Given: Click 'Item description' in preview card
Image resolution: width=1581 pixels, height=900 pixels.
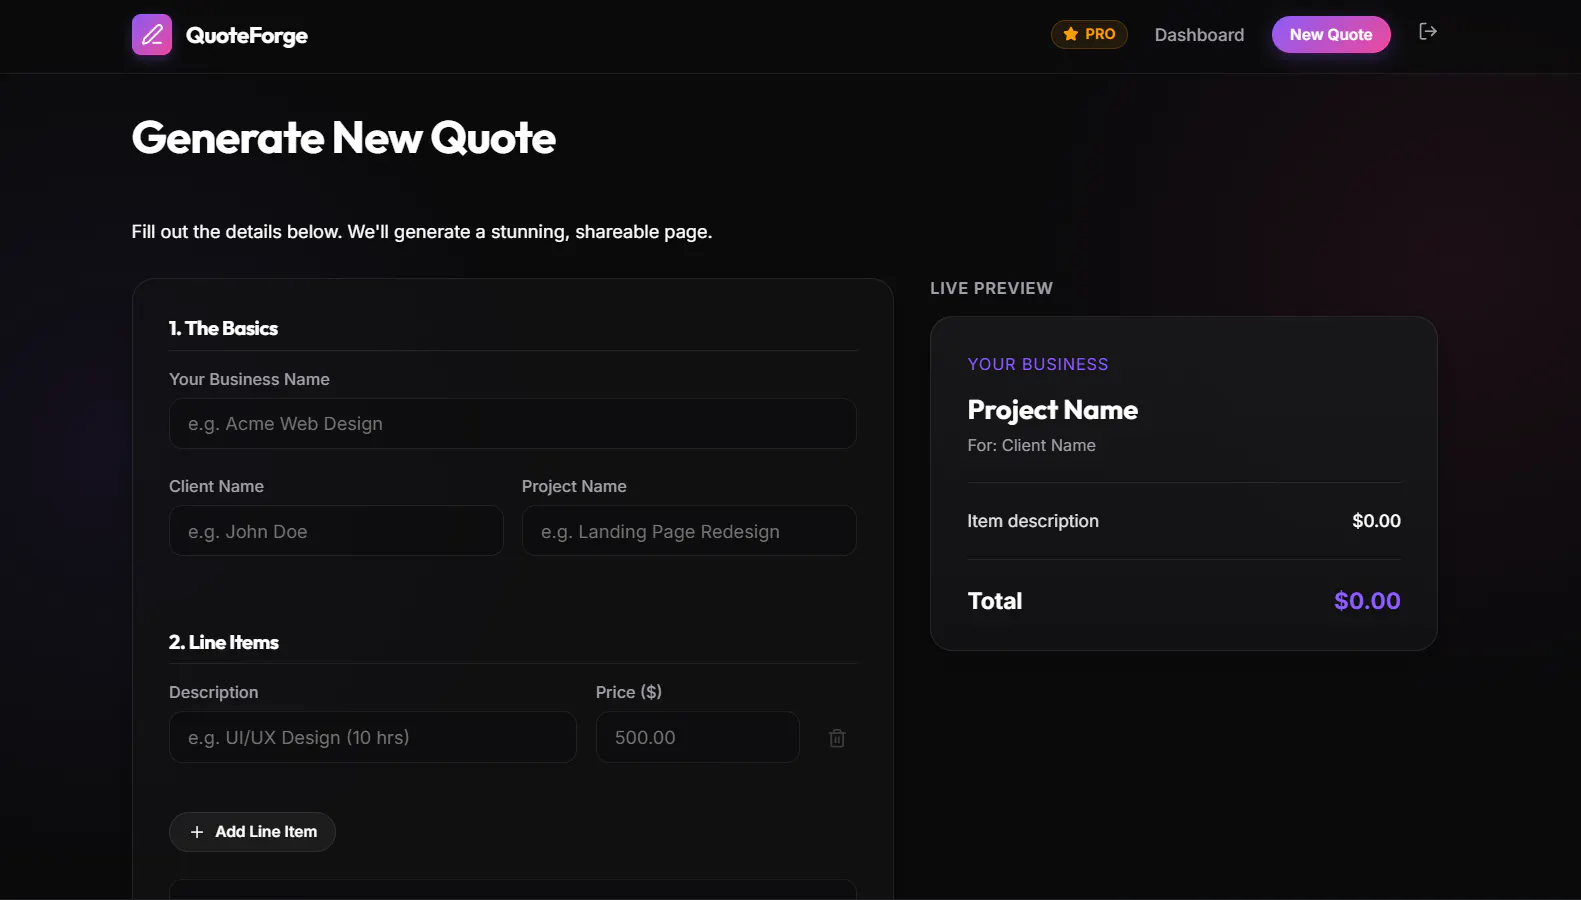Looking at the screenshot, I should [1033, 521].
